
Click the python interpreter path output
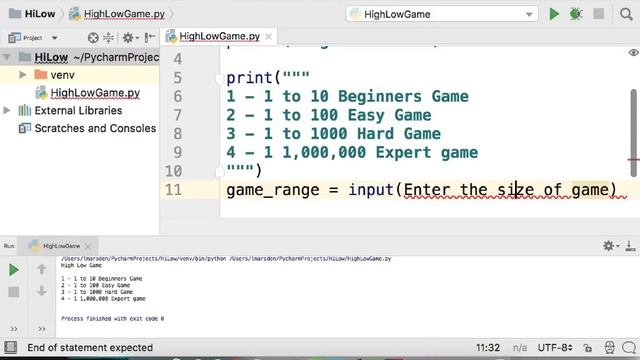(226, 258)
